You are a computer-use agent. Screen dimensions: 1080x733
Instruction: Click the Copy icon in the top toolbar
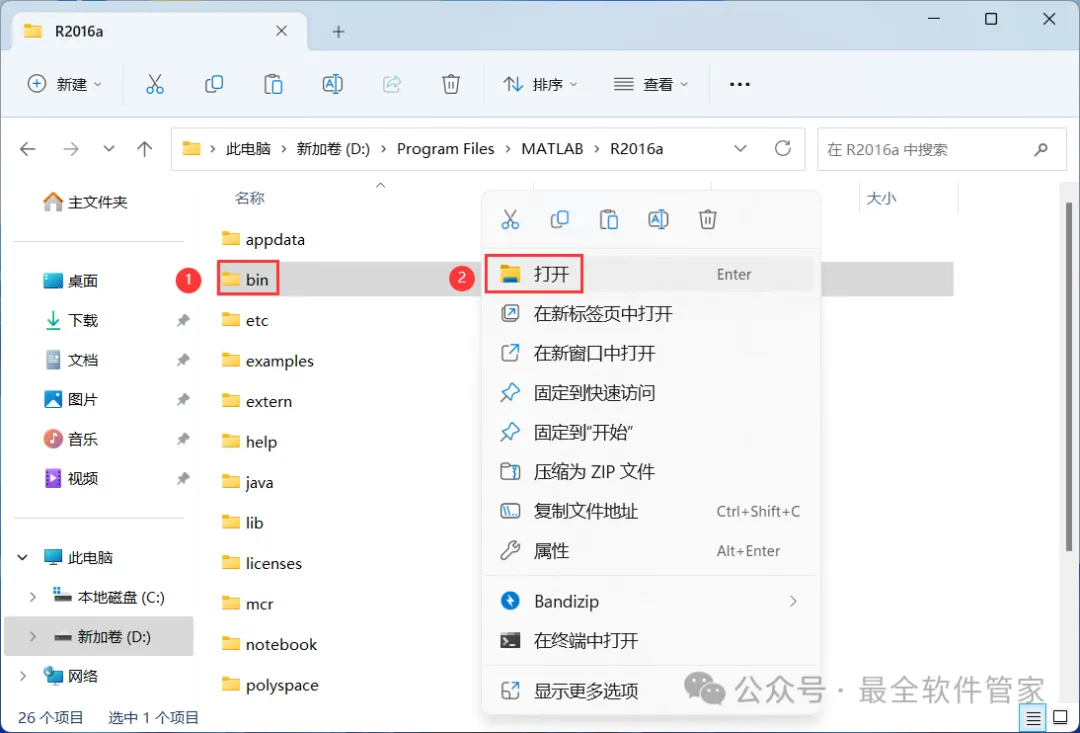point(214,84)
